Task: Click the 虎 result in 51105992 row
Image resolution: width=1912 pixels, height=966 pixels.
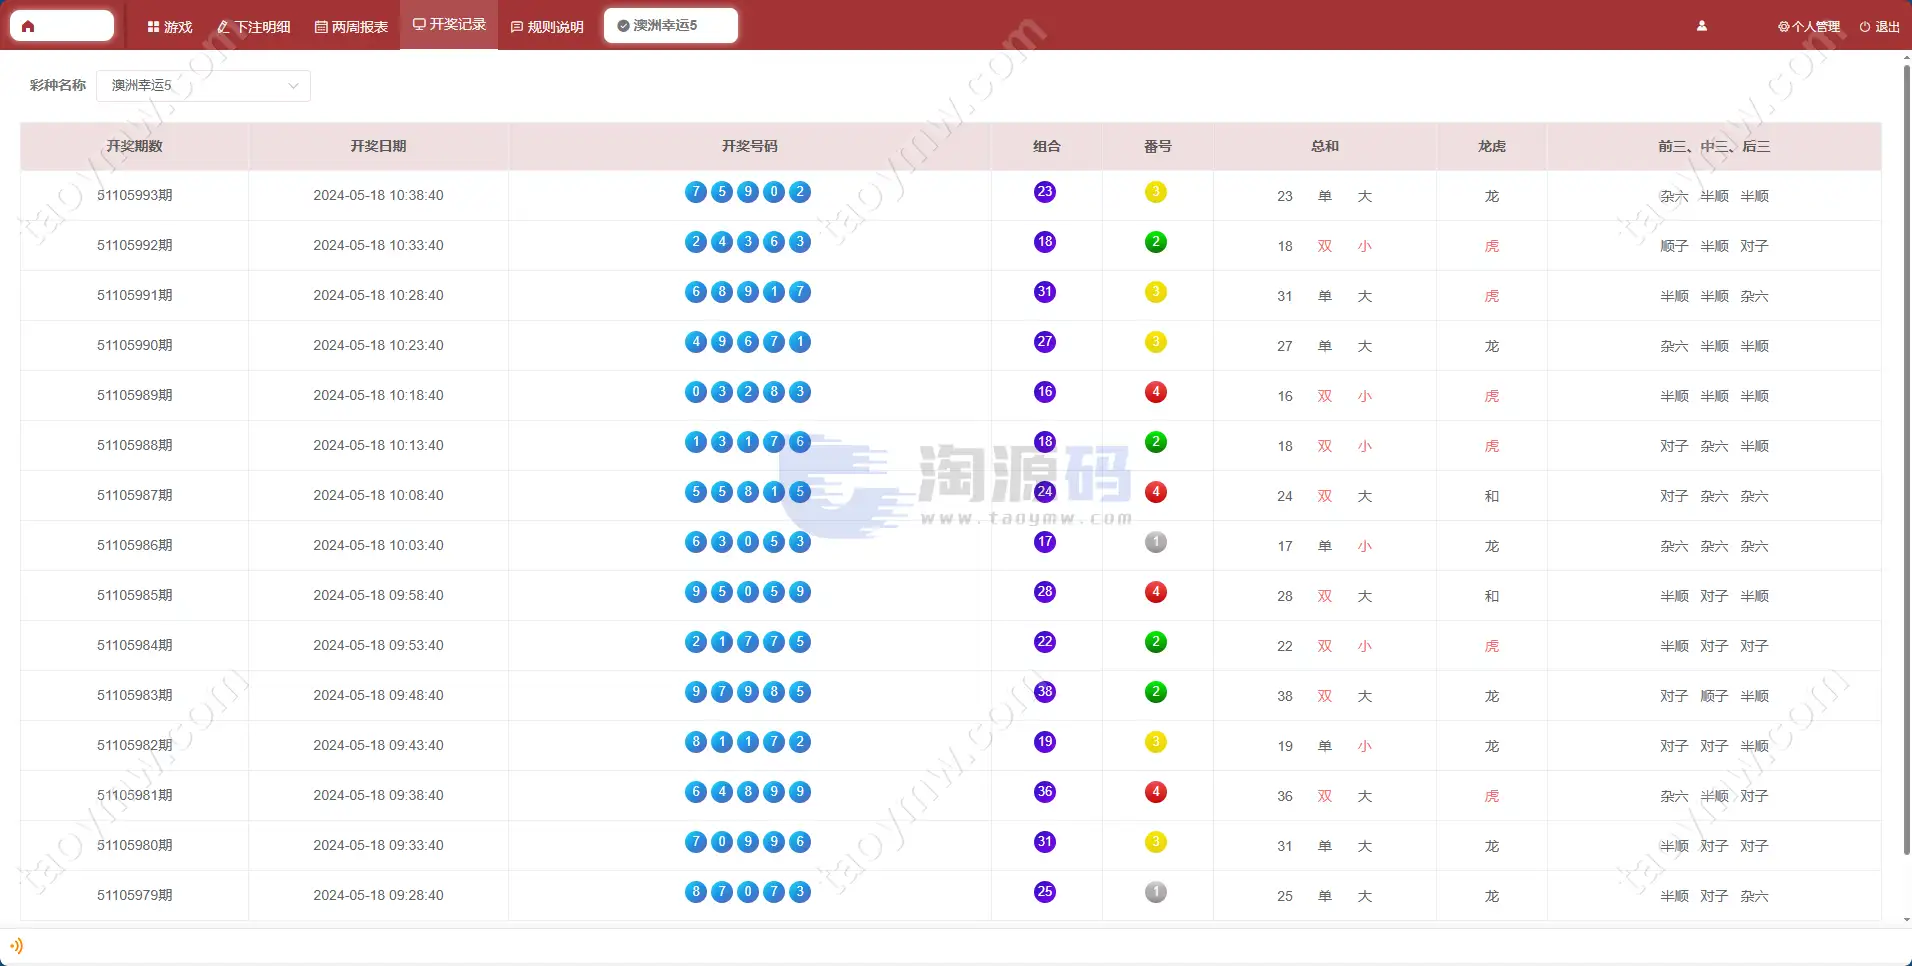Action: [x=1492, y=246]
